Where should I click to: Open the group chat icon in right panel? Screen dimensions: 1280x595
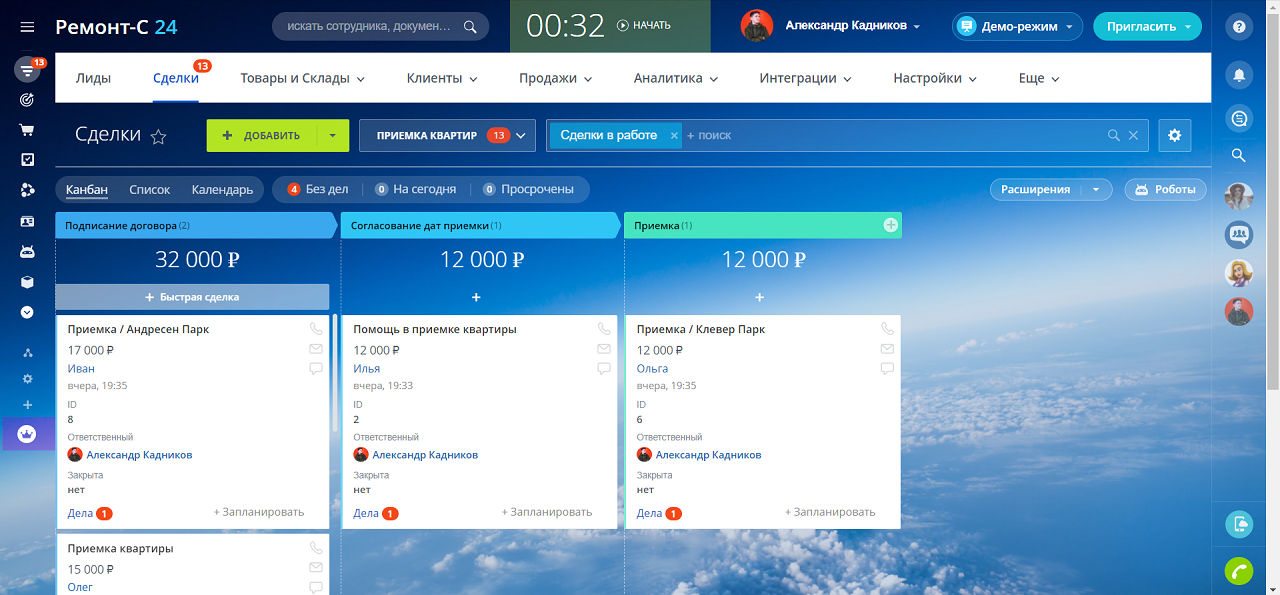(x=1239, y=235)
